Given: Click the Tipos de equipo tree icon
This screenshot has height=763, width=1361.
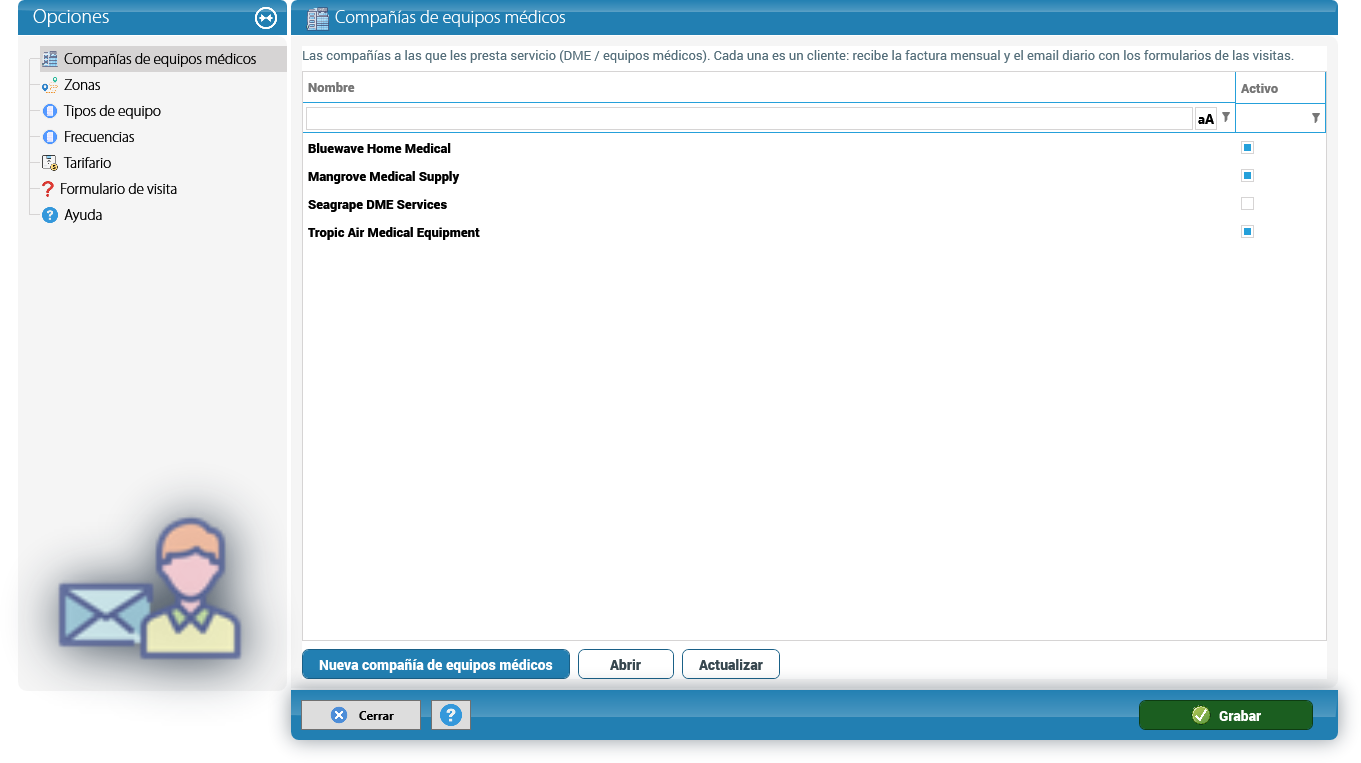Looking at the screenshot, I should [x=50, y=111].
